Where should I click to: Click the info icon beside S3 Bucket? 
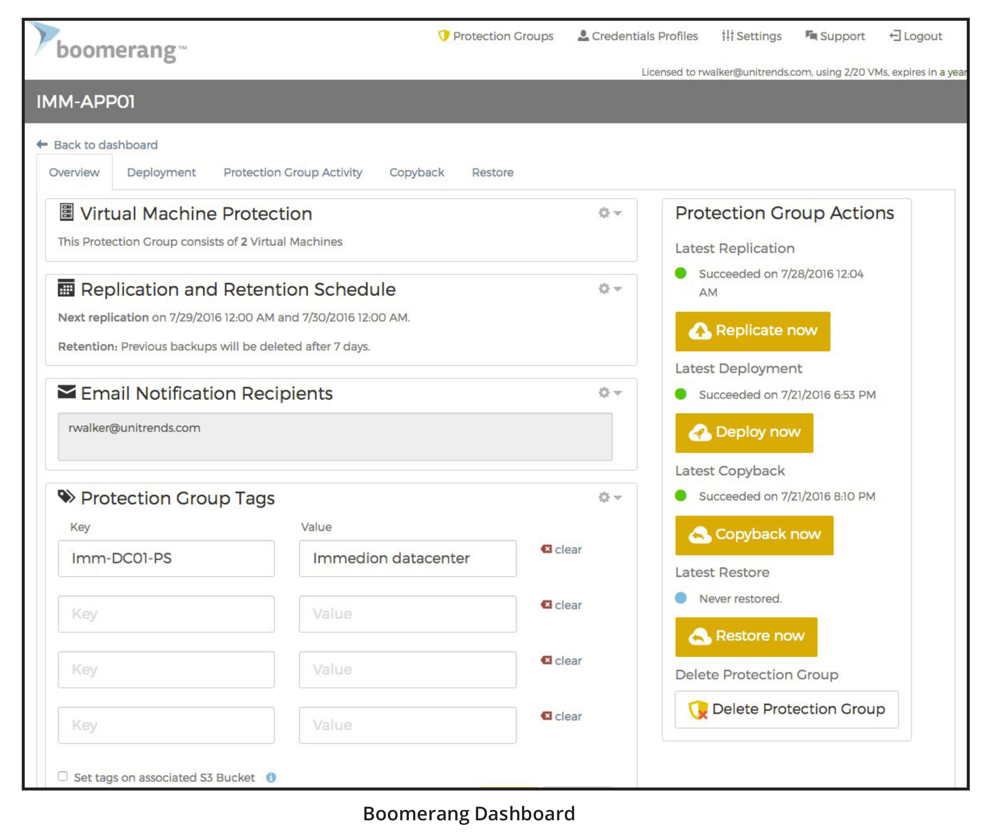coord(271,777)
